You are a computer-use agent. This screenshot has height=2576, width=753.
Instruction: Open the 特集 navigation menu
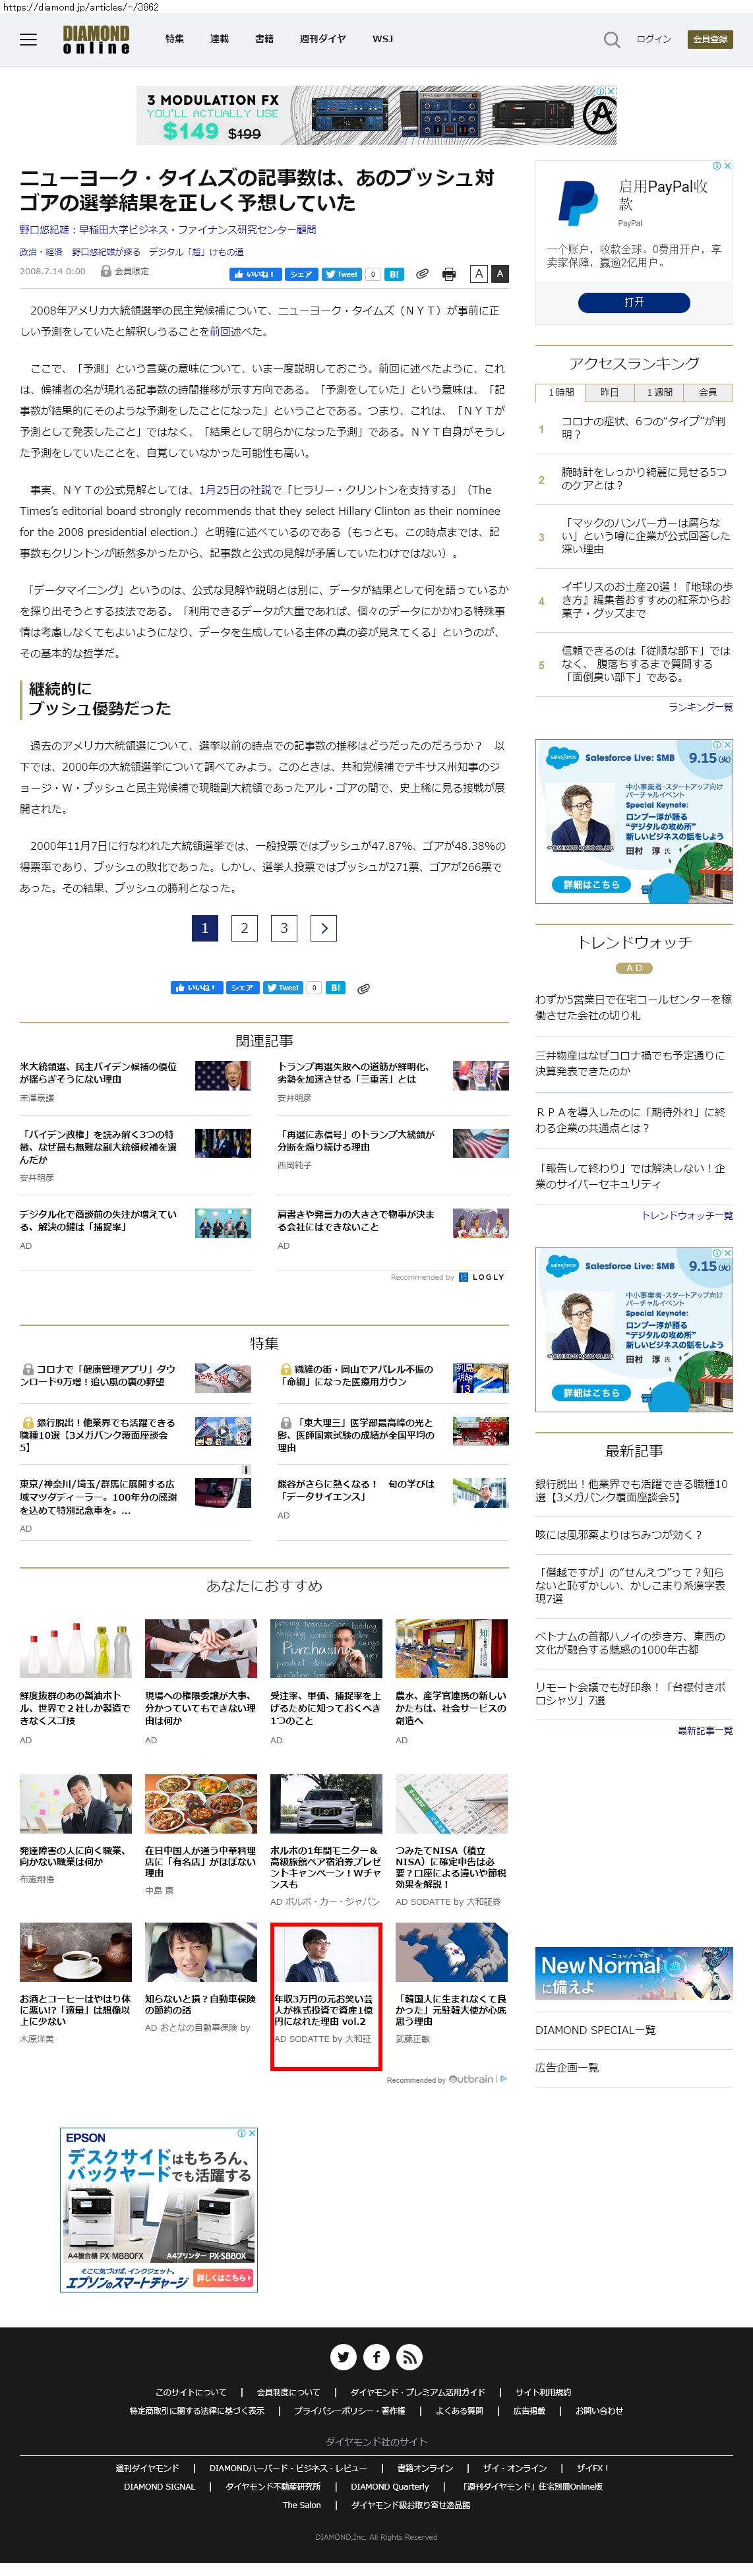pyautogui.click(x=174, y=39)
